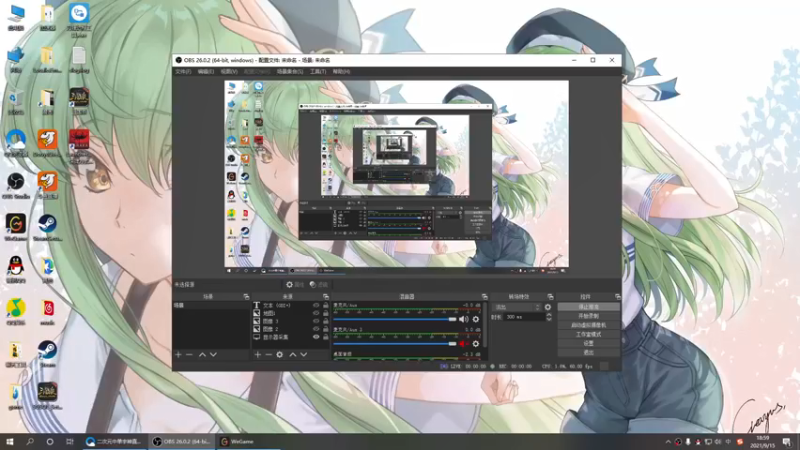
Task: Move source up in sources list
Action: 292,355
